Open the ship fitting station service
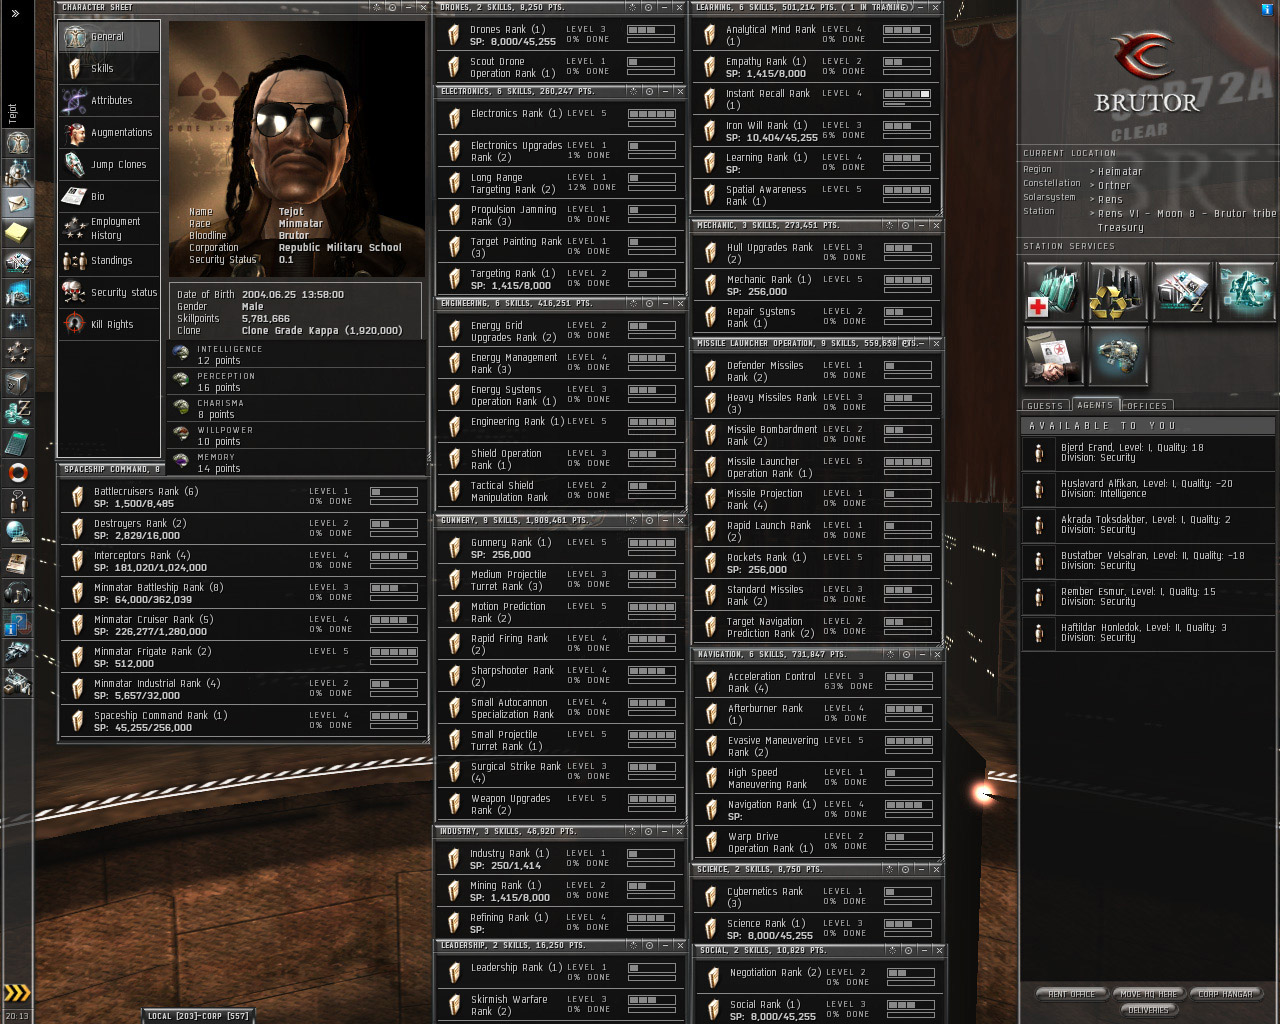This screenshot has width=1280, height=1024. tap(1117, 355)
